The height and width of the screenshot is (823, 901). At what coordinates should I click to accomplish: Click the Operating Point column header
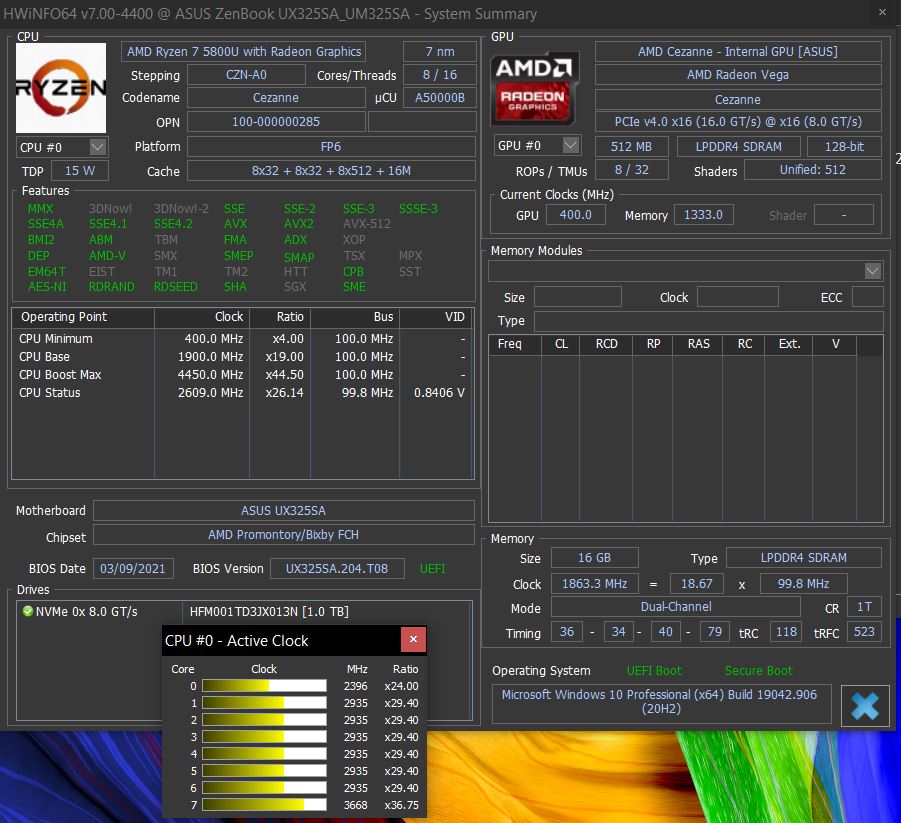[83, 317]
